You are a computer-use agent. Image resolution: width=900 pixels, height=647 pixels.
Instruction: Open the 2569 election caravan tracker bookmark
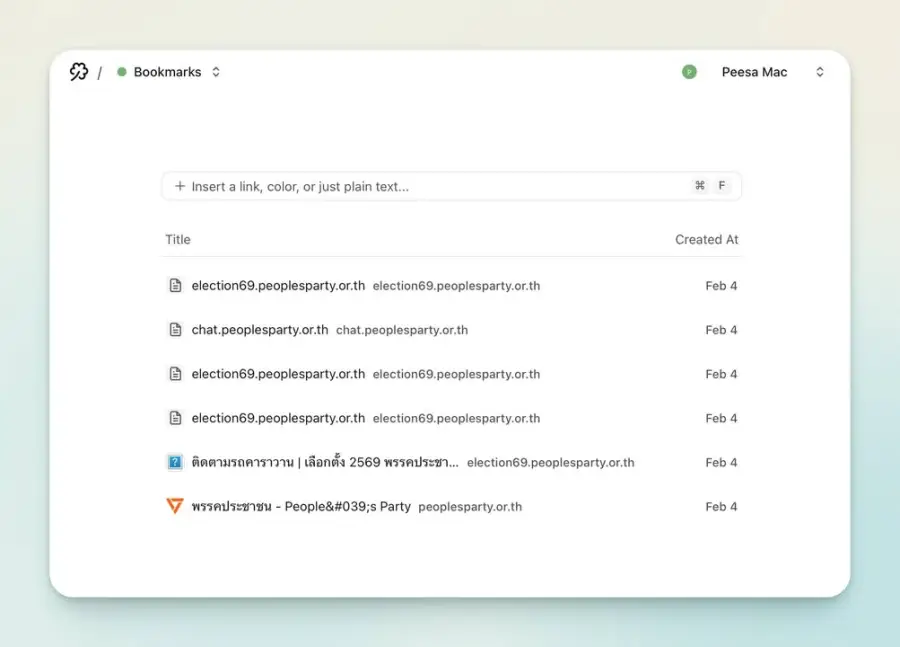coord(452,462)
